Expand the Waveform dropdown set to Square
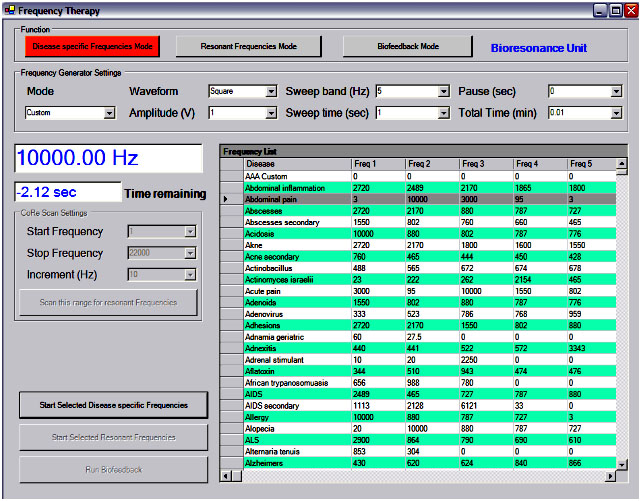Viewport: 642px width, 501px height. point(271,91)
